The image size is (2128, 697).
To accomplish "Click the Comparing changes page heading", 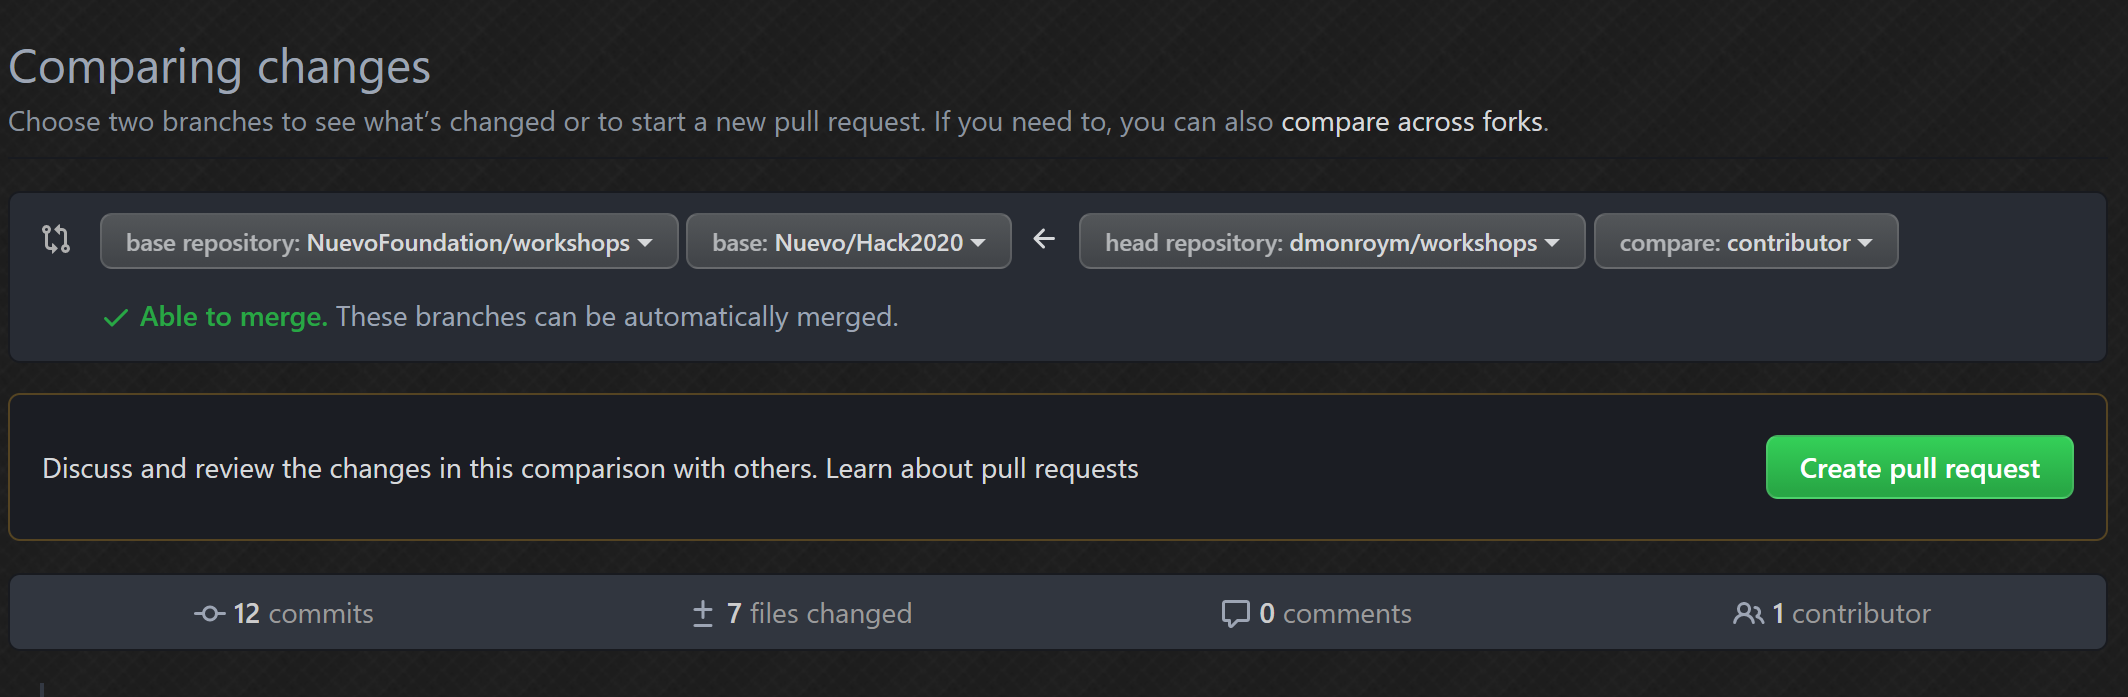I will tap(220, 65).
